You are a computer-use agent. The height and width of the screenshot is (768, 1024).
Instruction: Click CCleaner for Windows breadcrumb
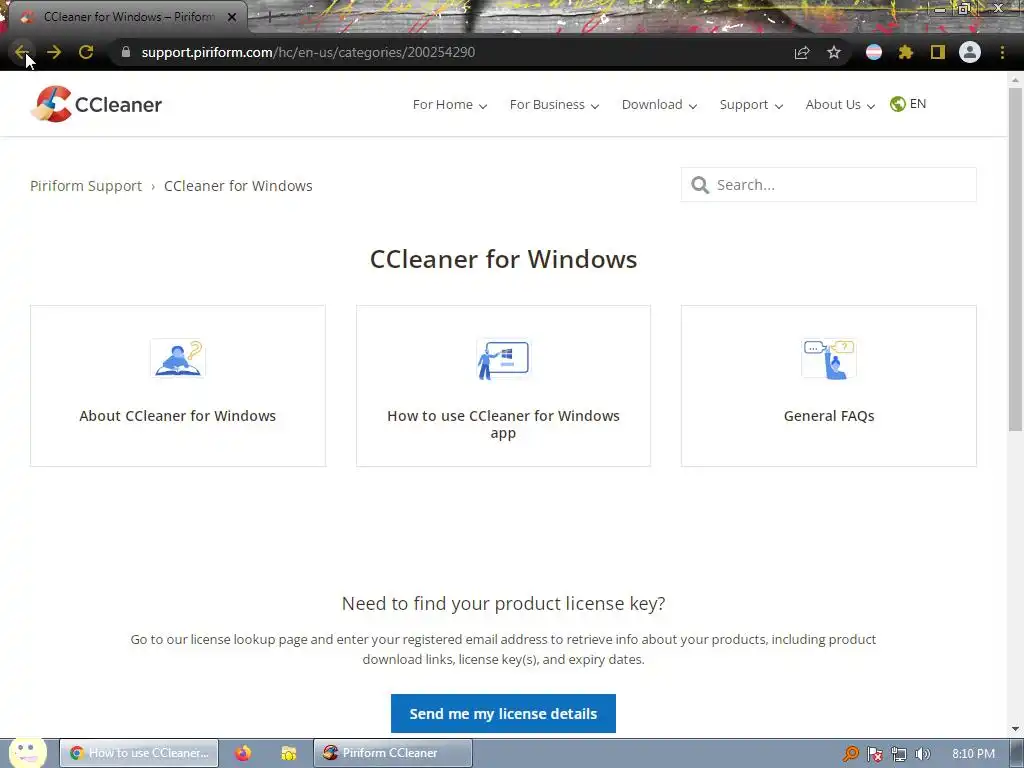[x=238, y=185]
